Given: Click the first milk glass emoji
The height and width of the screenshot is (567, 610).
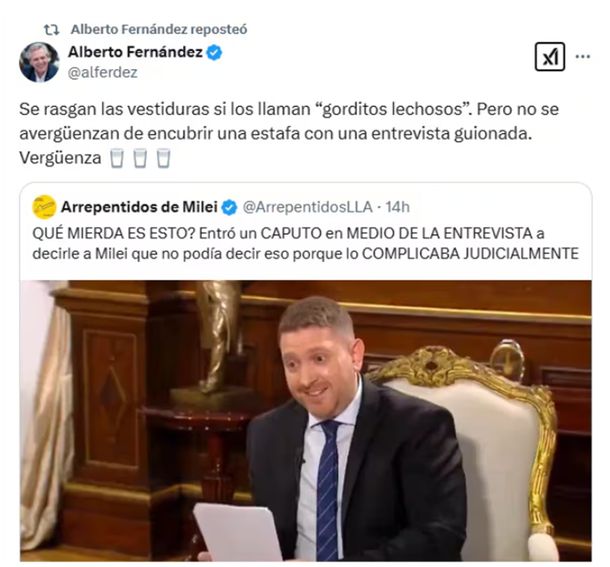Looking at the screenshot, I should coord(117,158).
